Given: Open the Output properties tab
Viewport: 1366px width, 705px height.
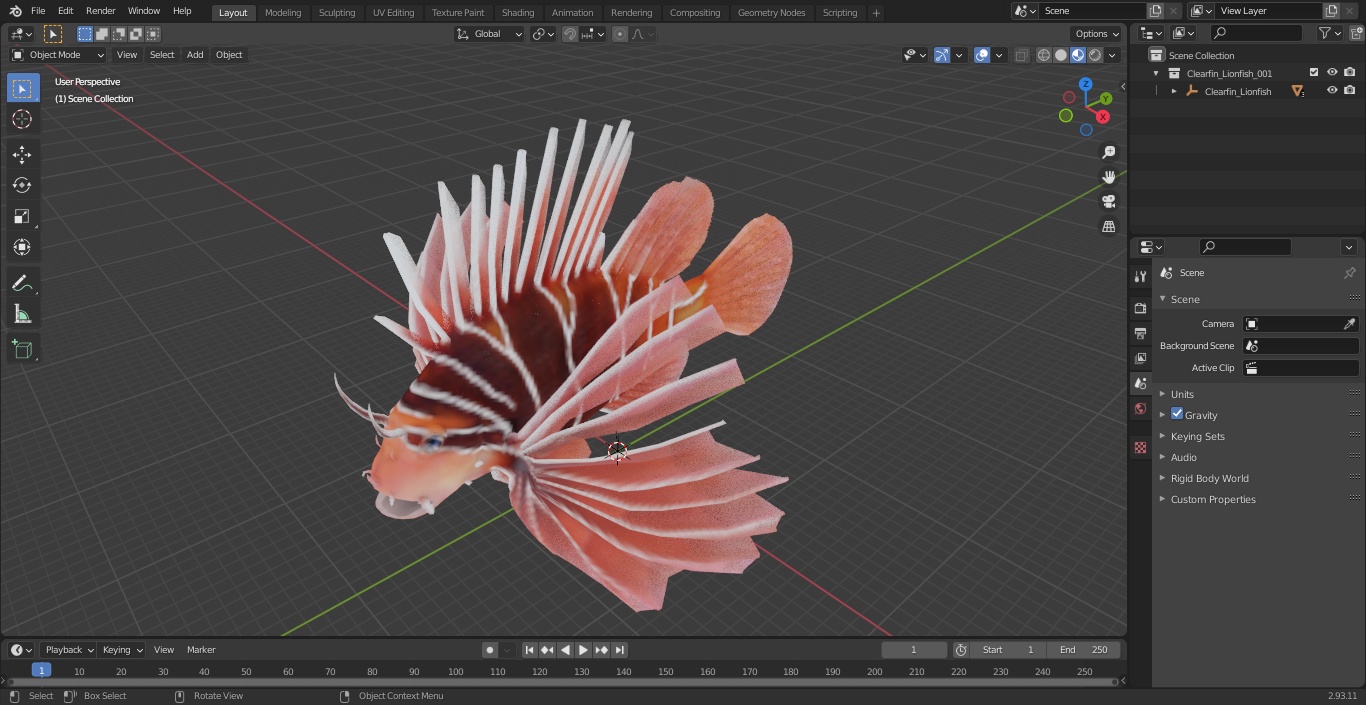Looking at the screenshot, I should click(1140, 333).
